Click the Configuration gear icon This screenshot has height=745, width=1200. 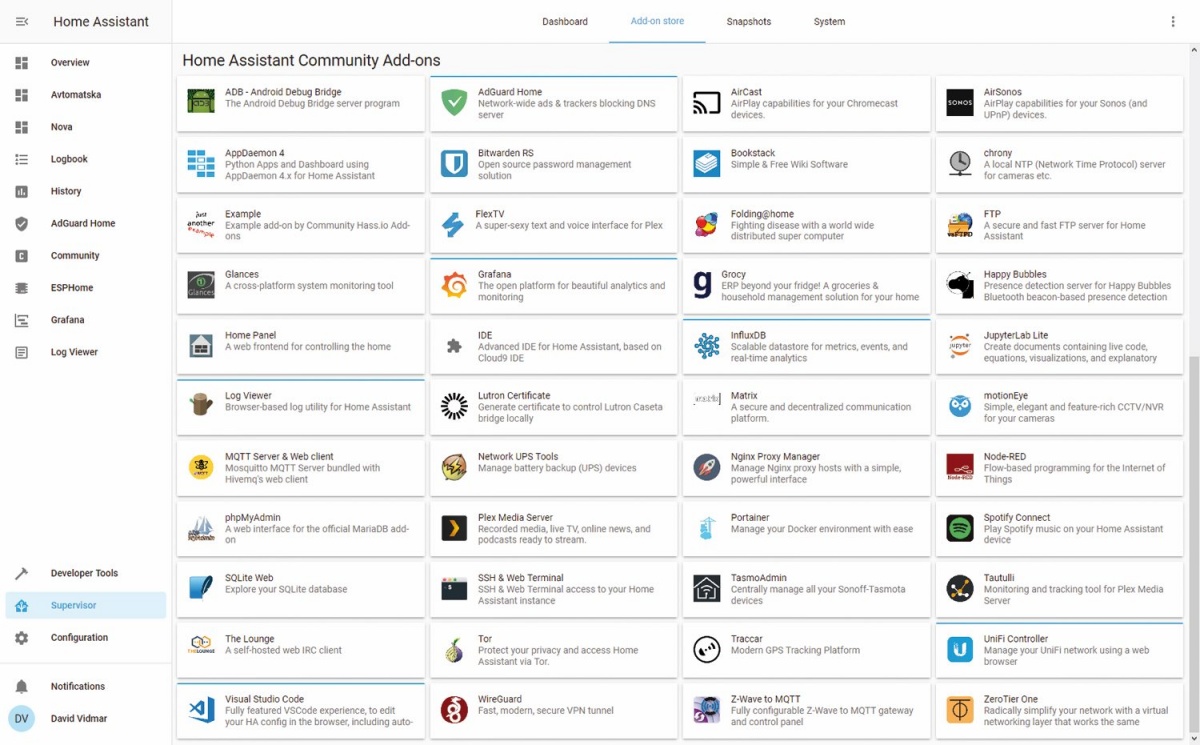pos(22,638)
